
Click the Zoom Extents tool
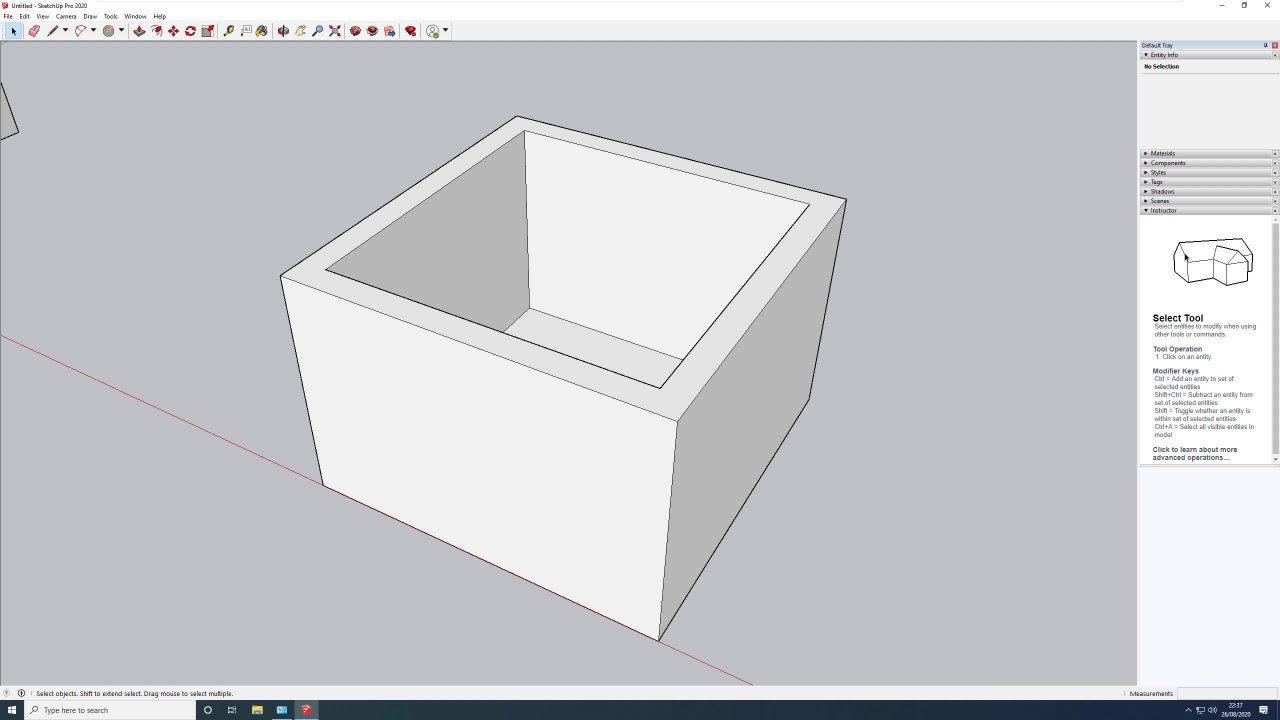(x=335, y=31)
